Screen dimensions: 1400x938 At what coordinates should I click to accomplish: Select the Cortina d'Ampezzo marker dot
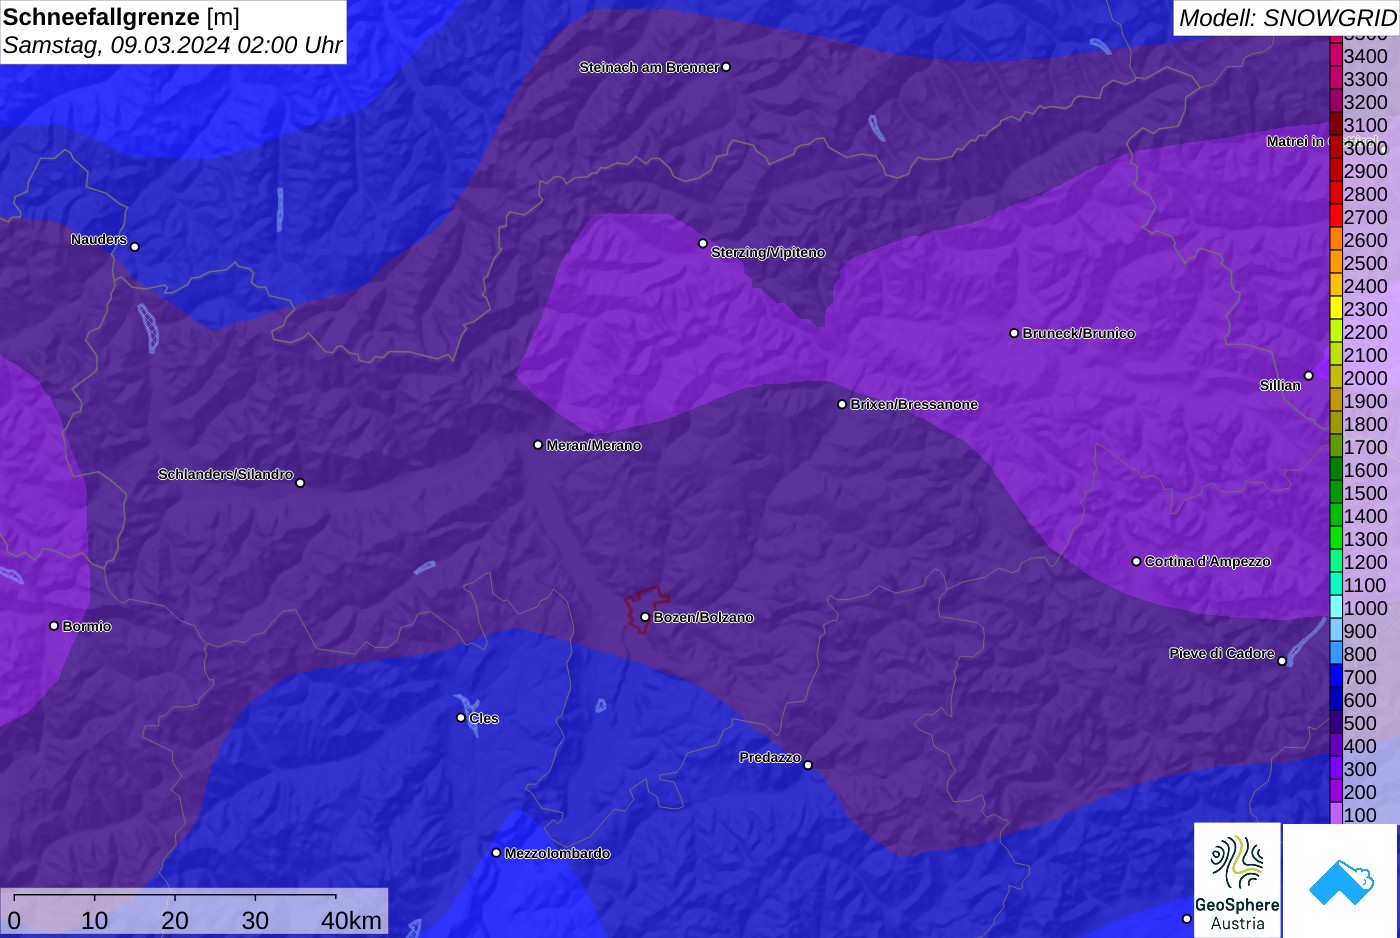[1136, 561]
